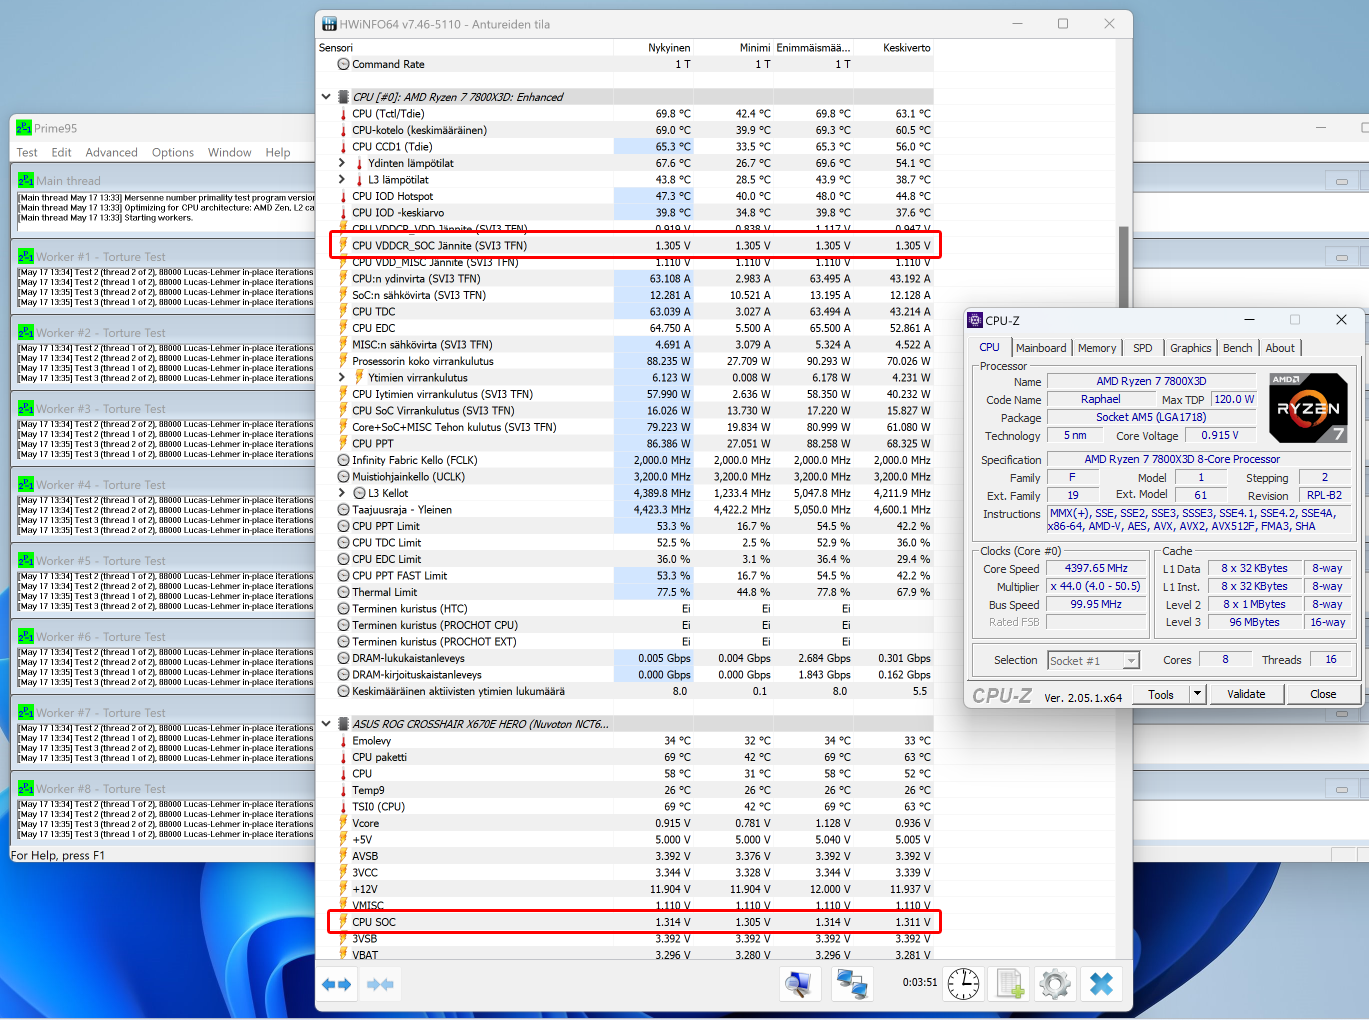The height and width of the screenshot is (1020, 1369).
Task: Close sensors with blue X icon
Action: [1101, 985]
